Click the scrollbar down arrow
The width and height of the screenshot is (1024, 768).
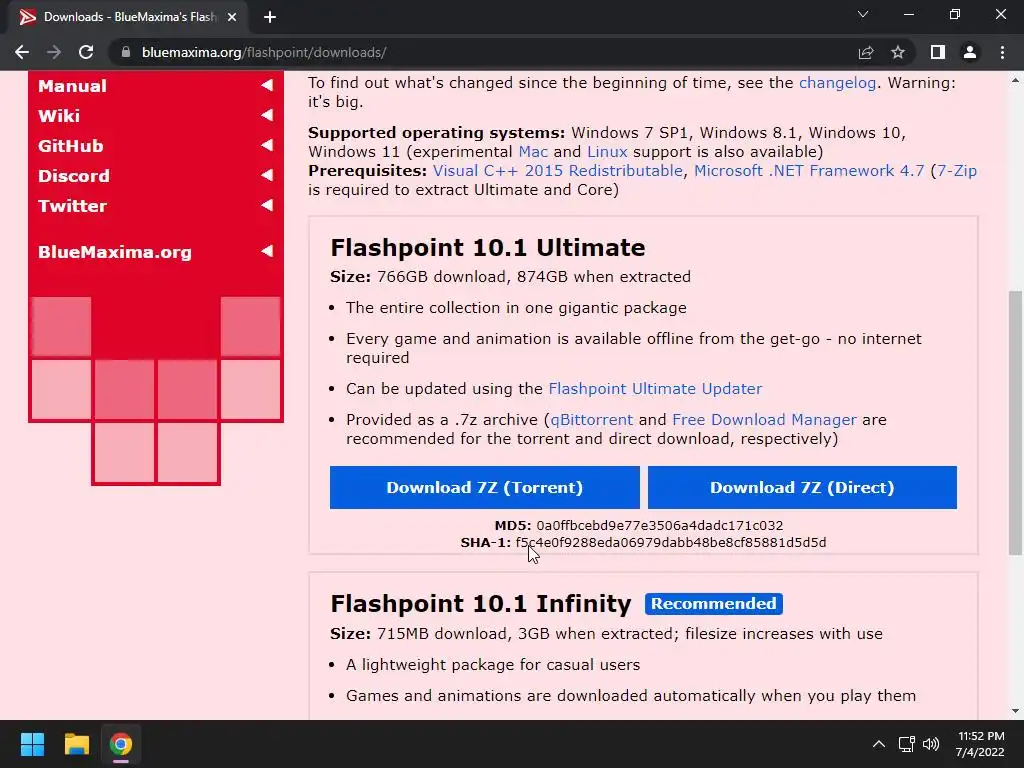coord(1015,711)
